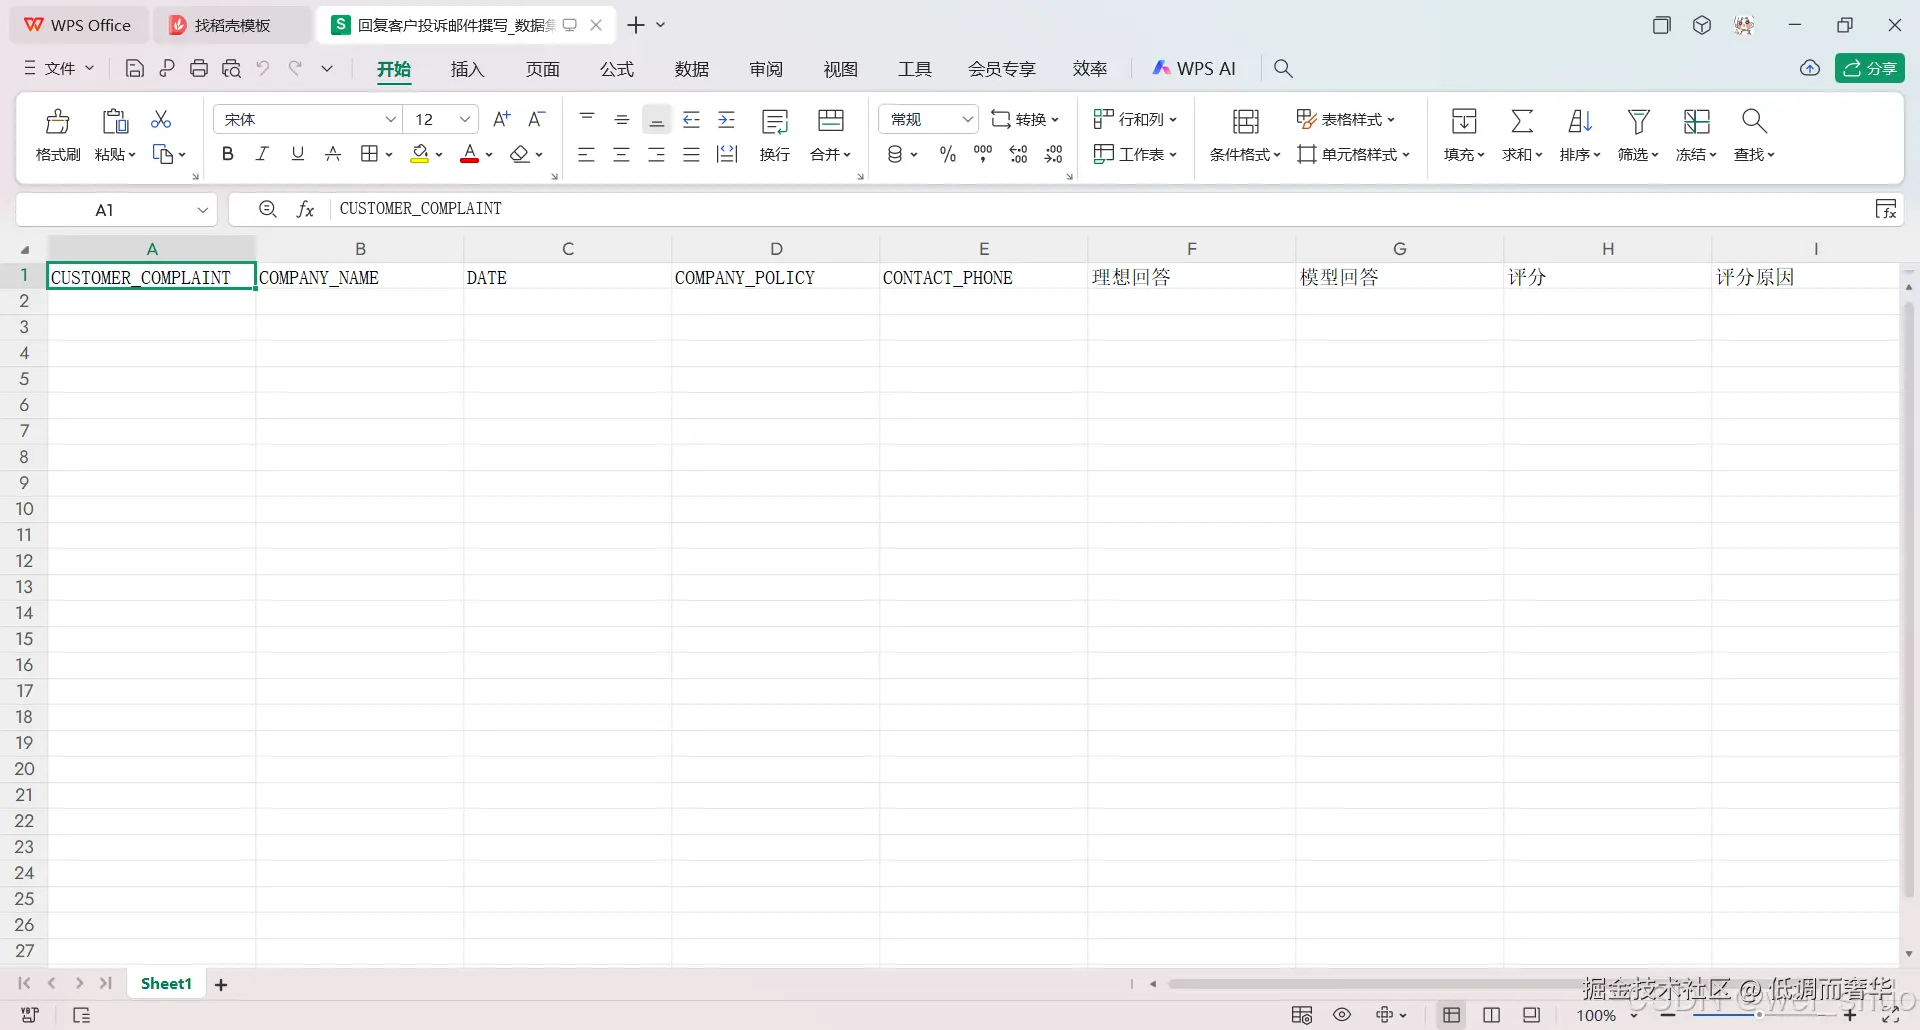Viewport: 1920px width, 1030px height.
Task: Align cell content to the top
Action: (x=587, y=119)
